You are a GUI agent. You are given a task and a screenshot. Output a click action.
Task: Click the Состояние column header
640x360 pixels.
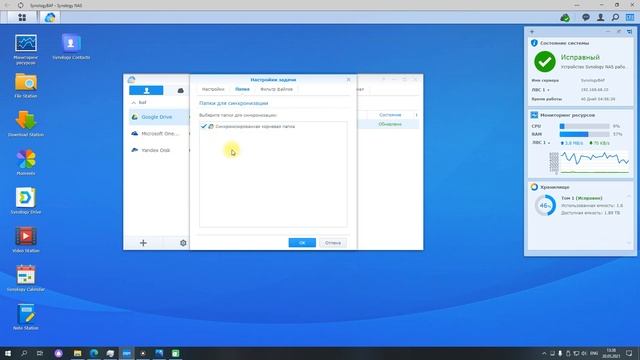390,115
